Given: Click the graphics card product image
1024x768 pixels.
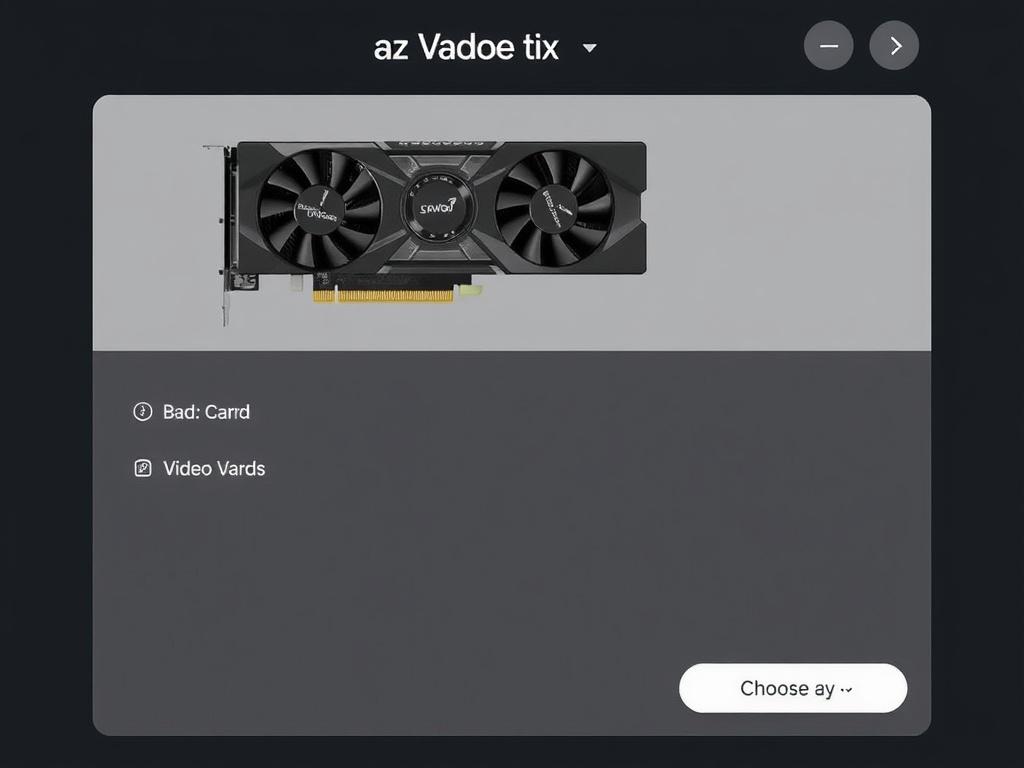Looking at the screenshot, I should pyautogui.click(x=424, y=232).
